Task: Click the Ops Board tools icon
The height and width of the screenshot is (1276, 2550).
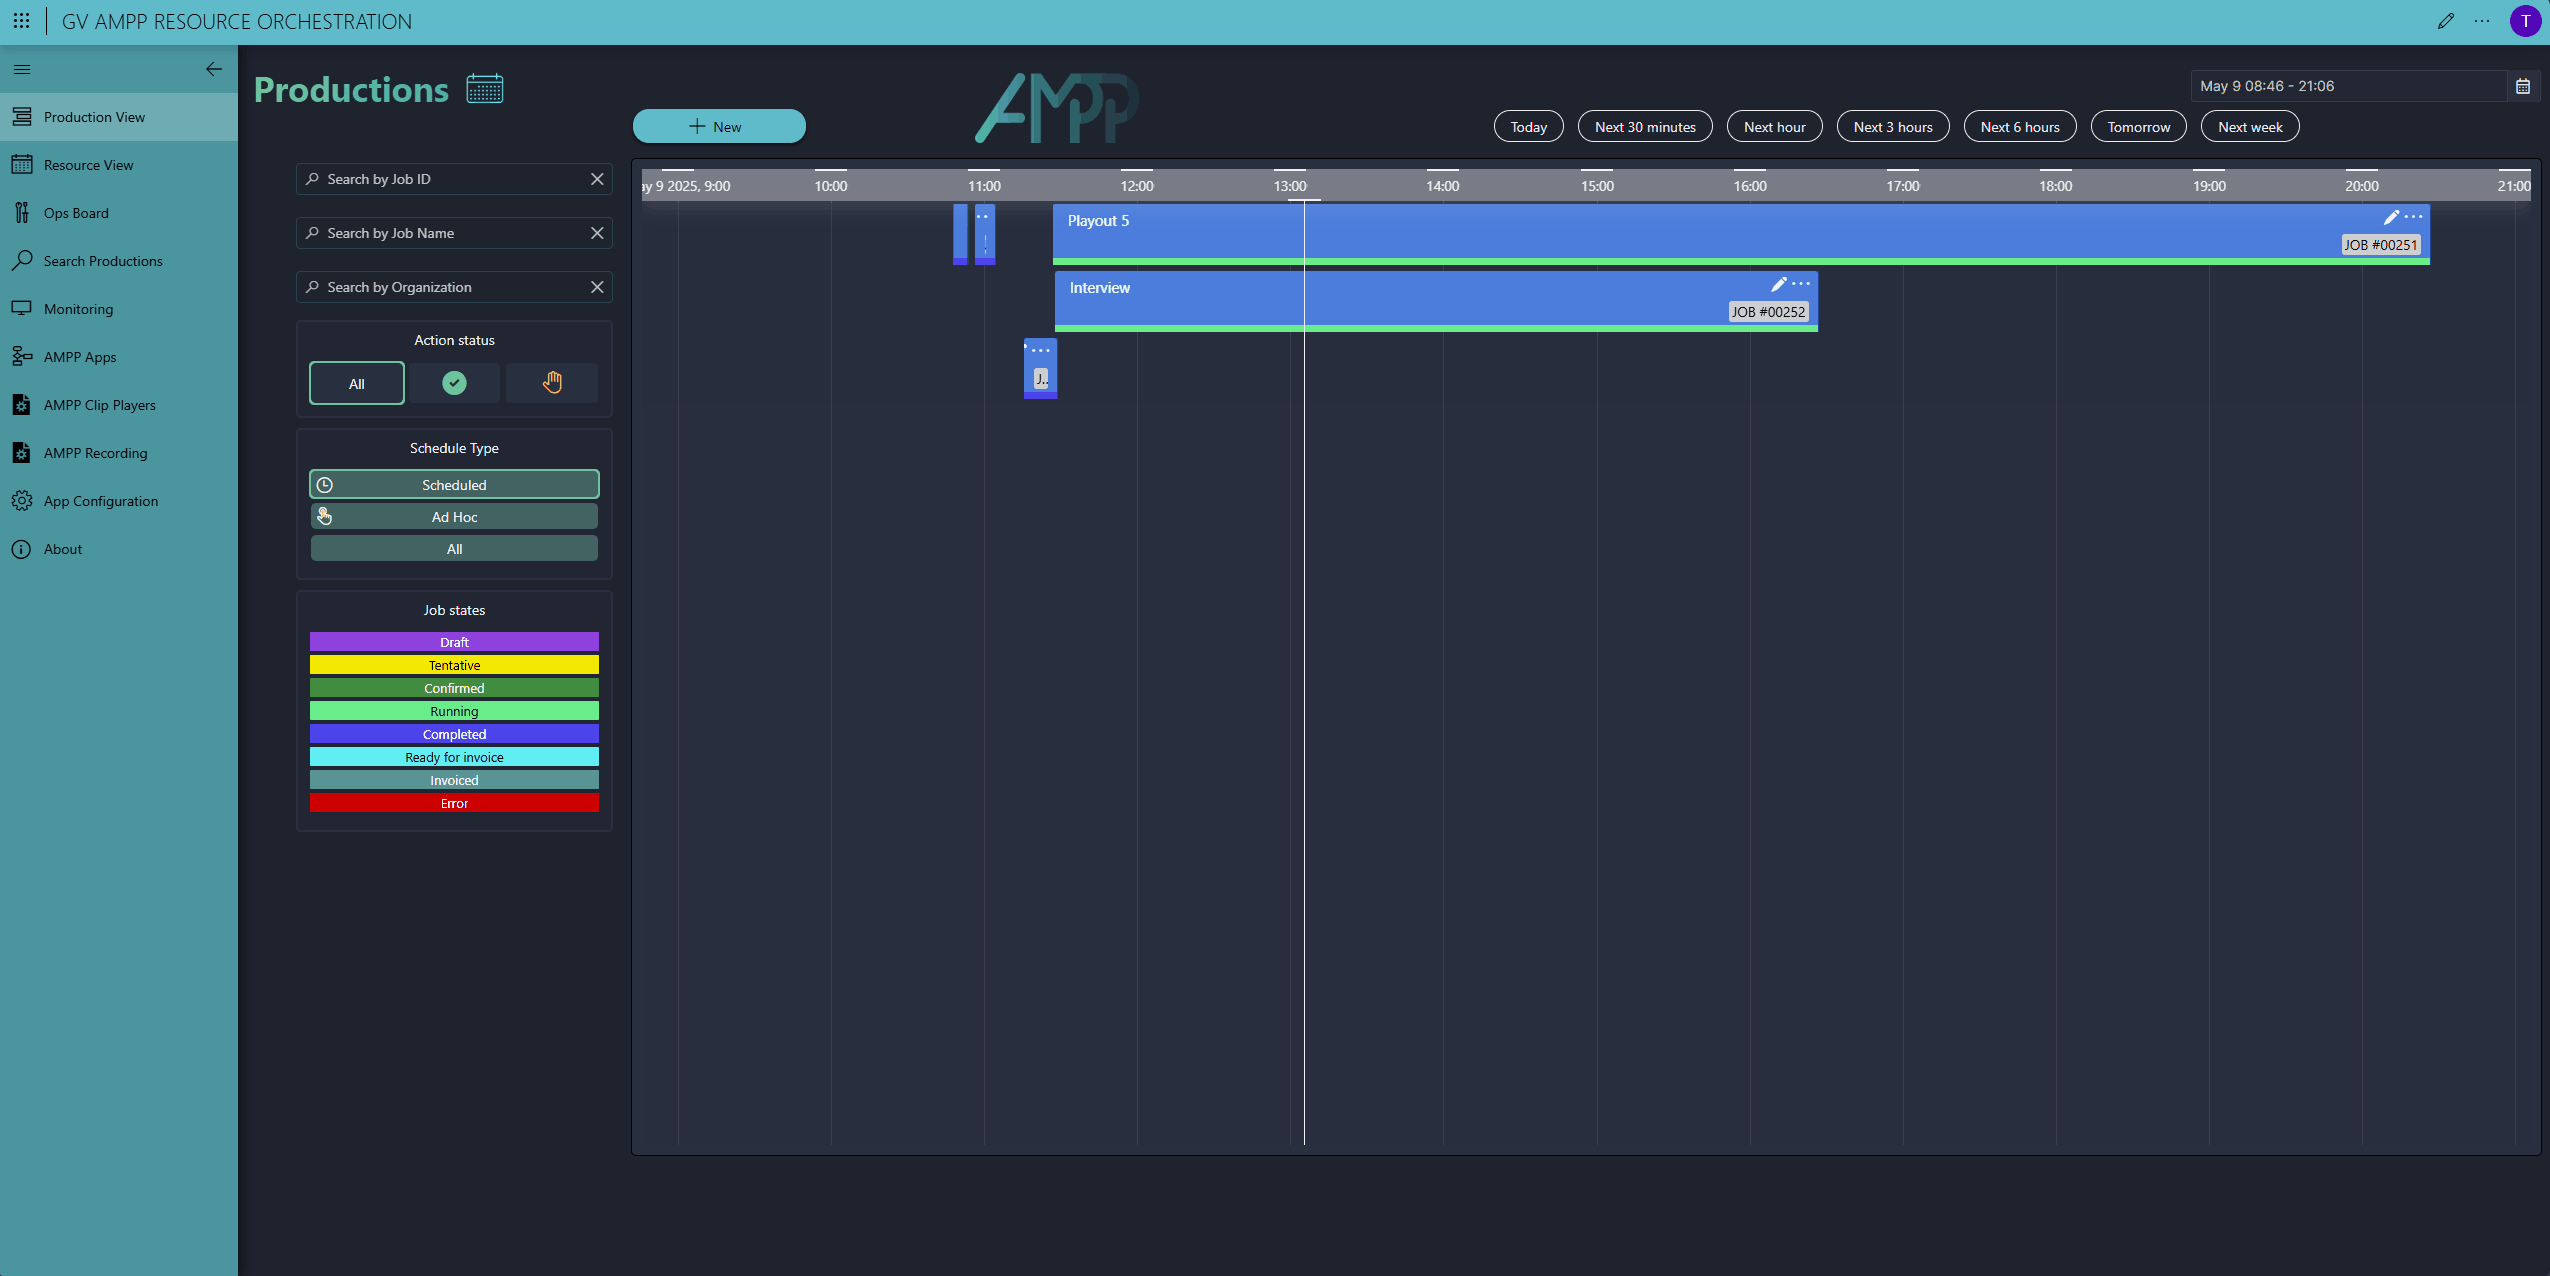Action: [22, 213]
